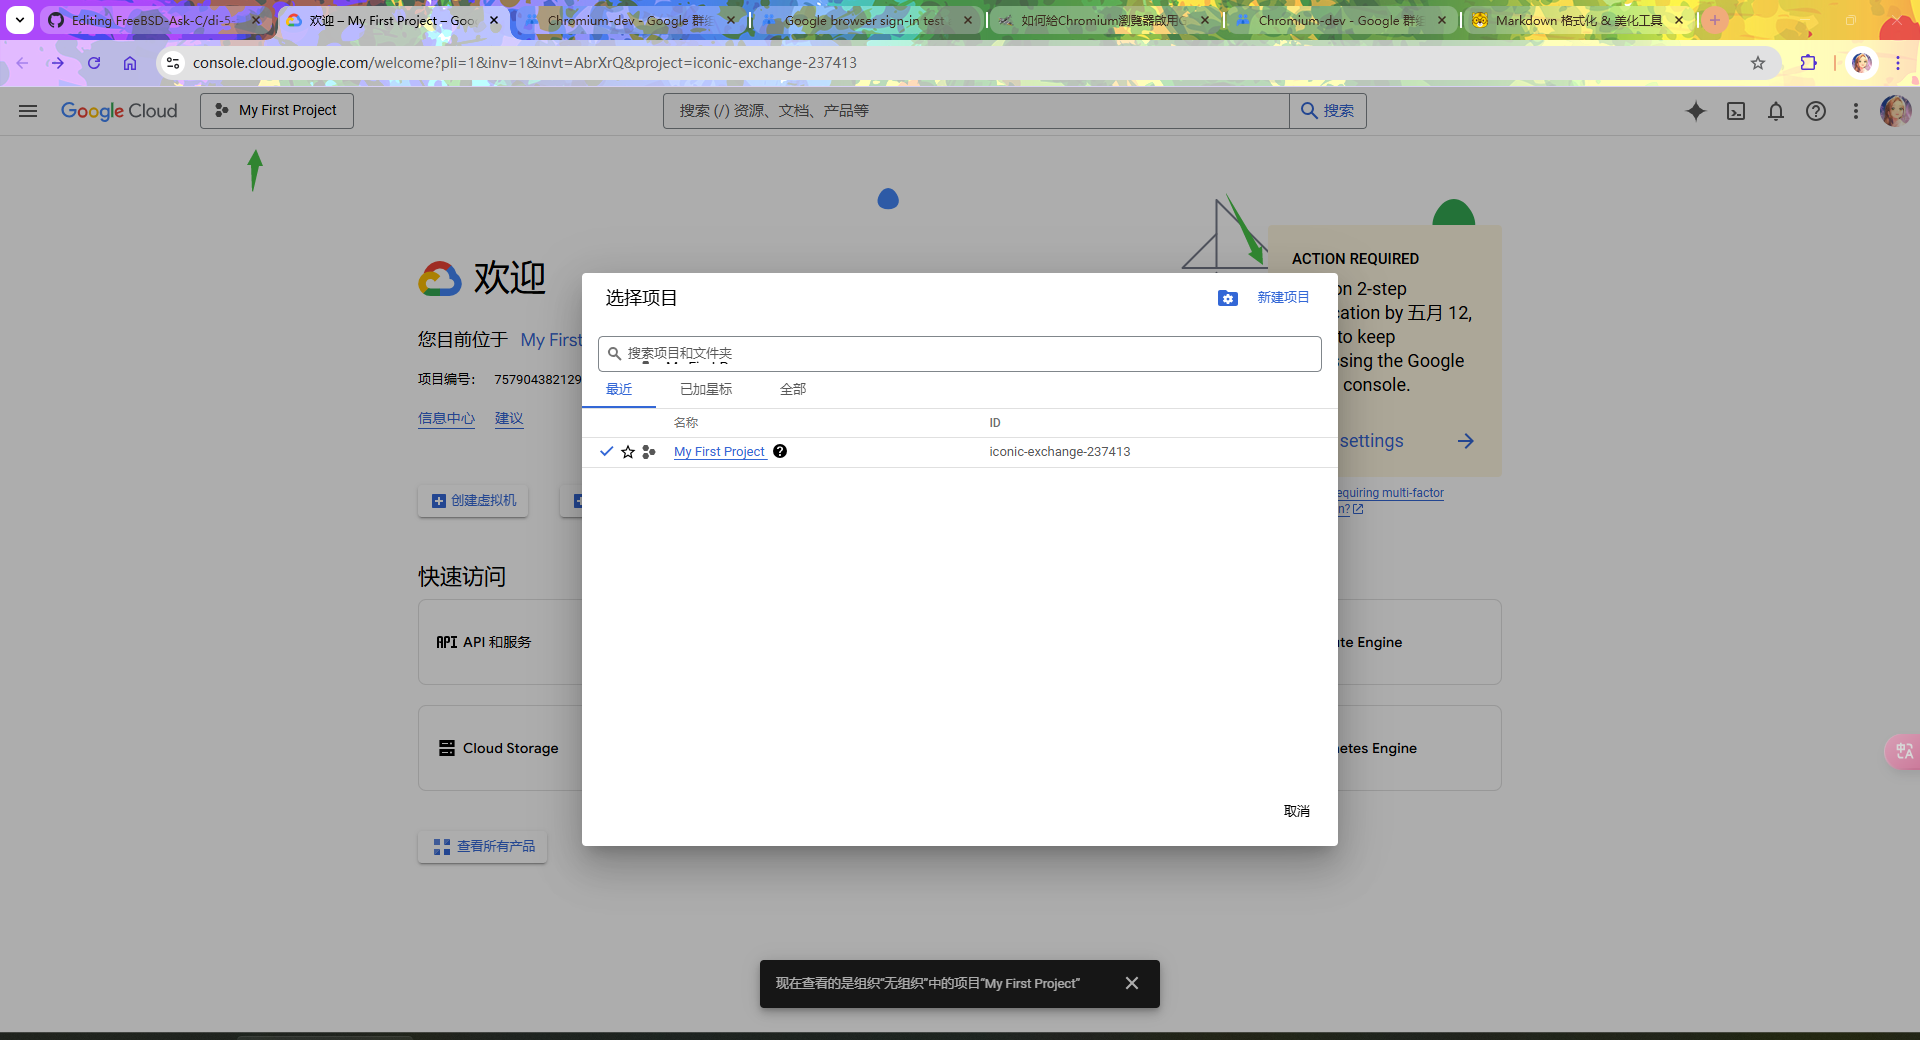1920x1040 pixels.
Task: Open the API 和服务 quick access card
Action: (500, 642)
